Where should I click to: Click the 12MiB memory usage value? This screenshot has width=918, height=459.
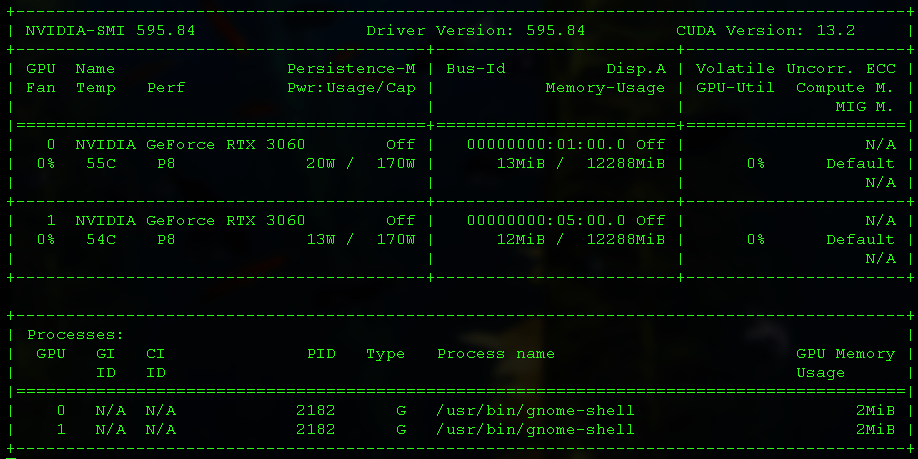click(520, 239)
